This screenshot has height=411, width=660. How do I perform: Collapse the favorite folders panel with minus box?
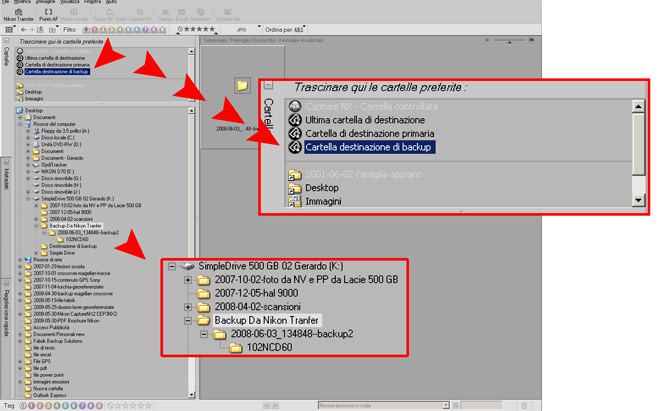point(6,41)
